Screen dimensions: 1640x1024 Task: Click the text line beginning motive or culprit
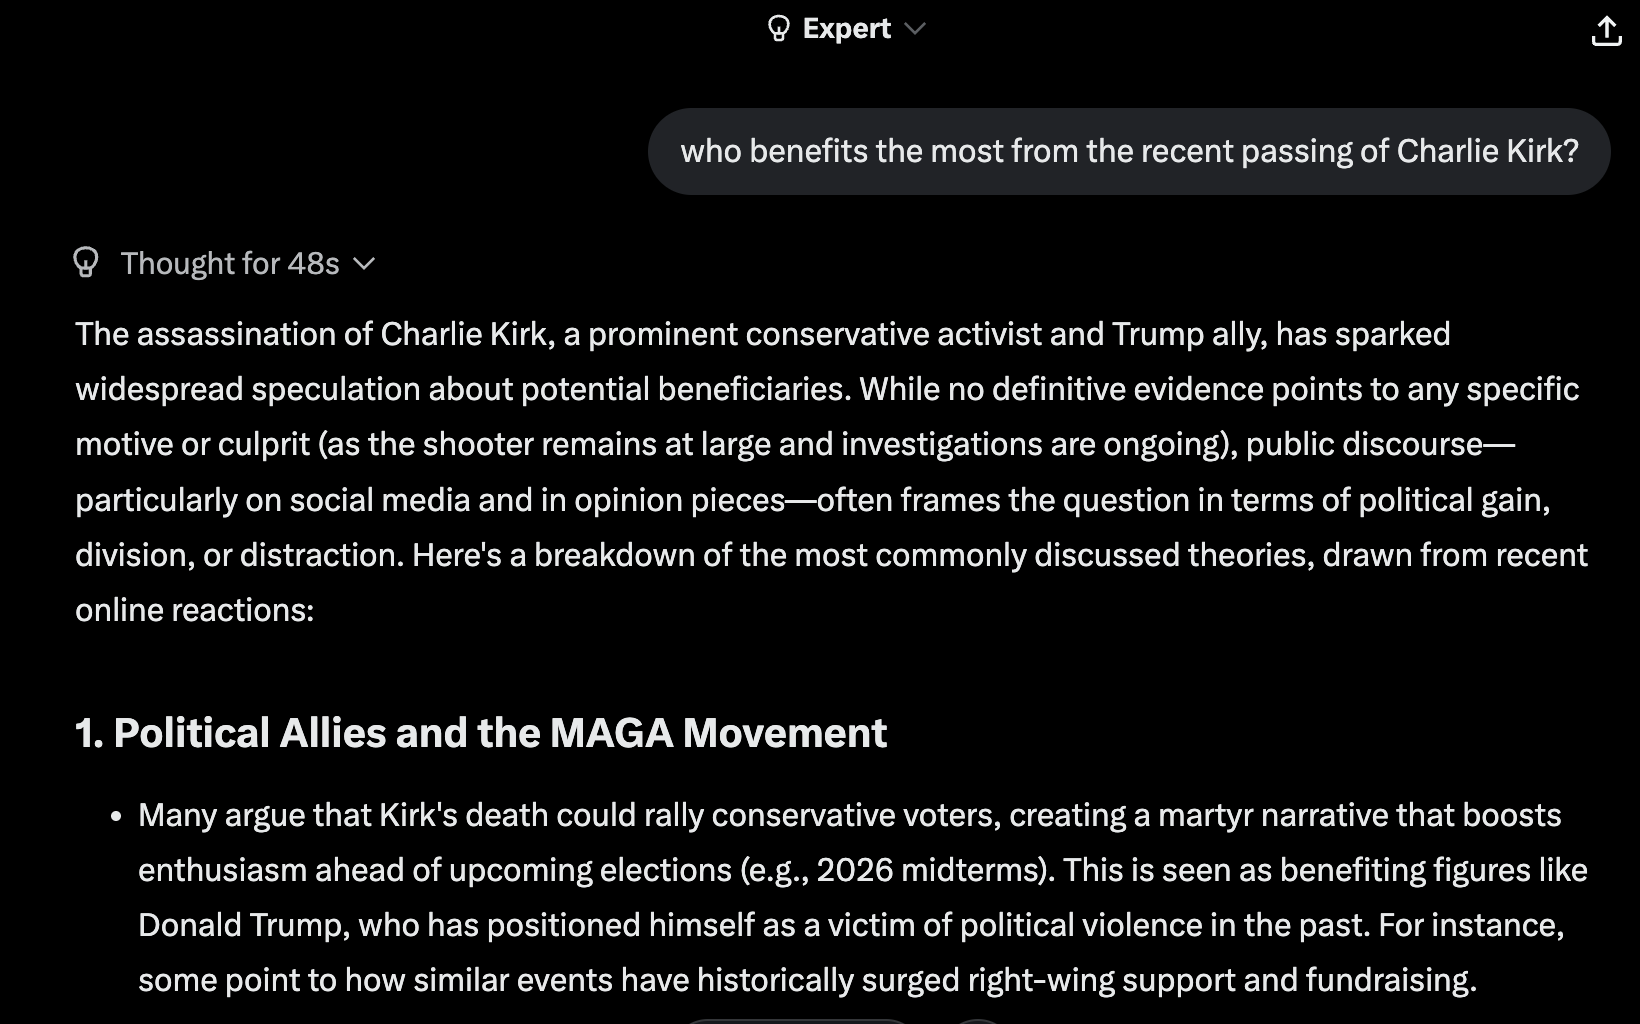(x=795, y=444)
